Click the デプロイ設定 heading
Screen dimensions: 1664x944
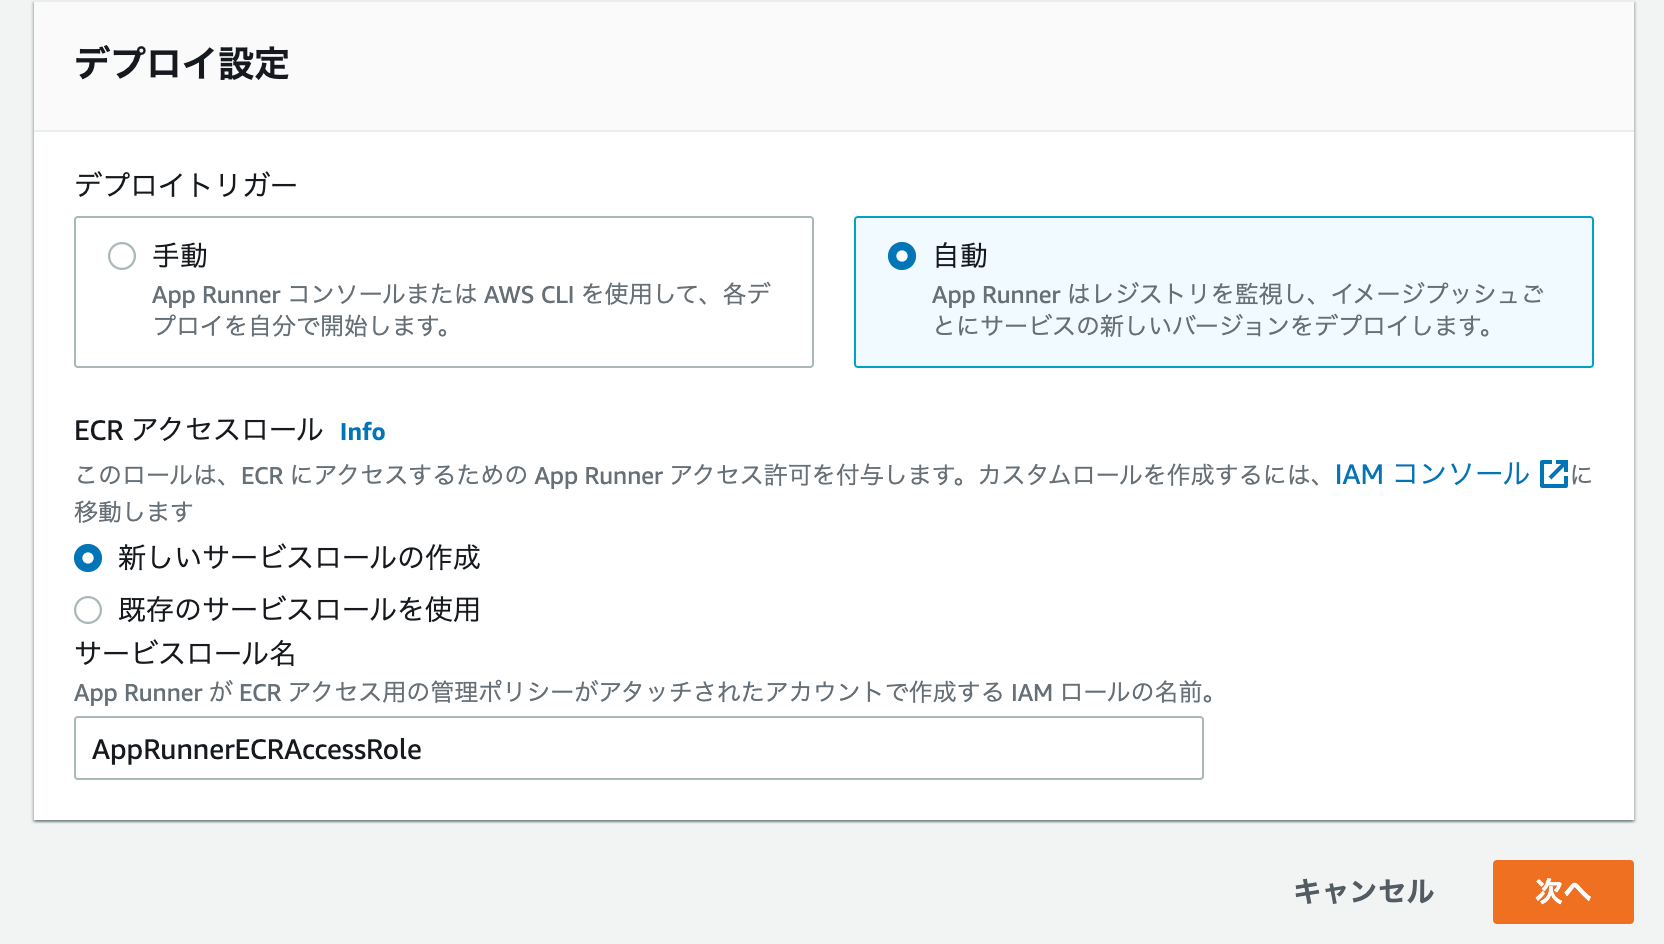pyautogui.click(x=182, y=64)
